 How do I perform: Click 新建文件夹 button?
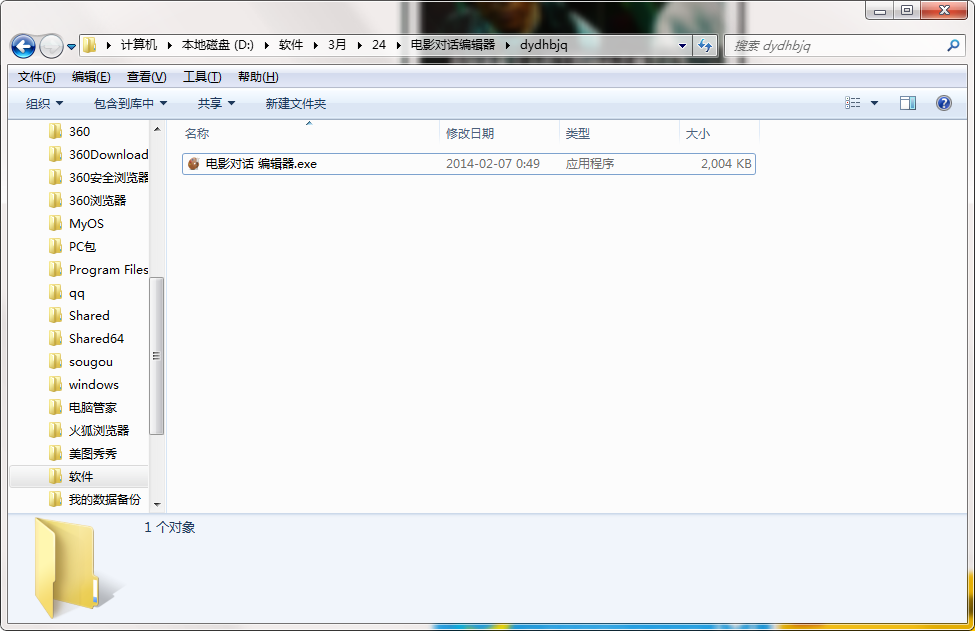click(x=295, y=103)
